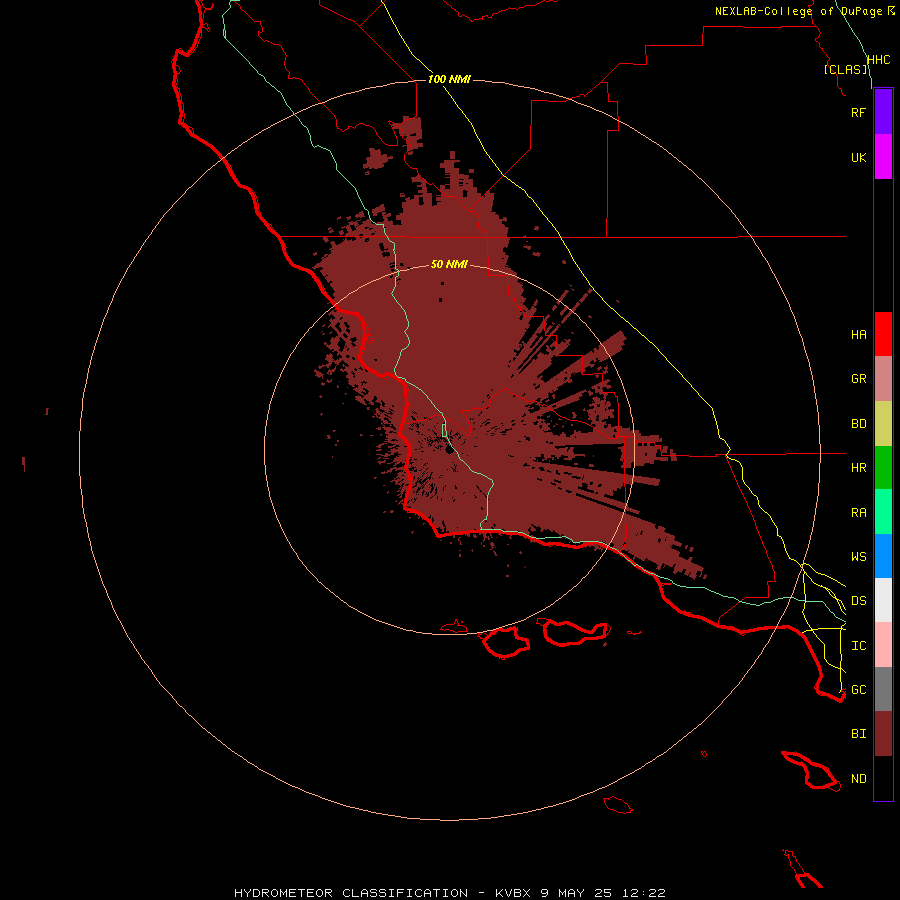Click the HA legend label
The height and width of the screenshot is (900, 900).
[x=858, y=335]
